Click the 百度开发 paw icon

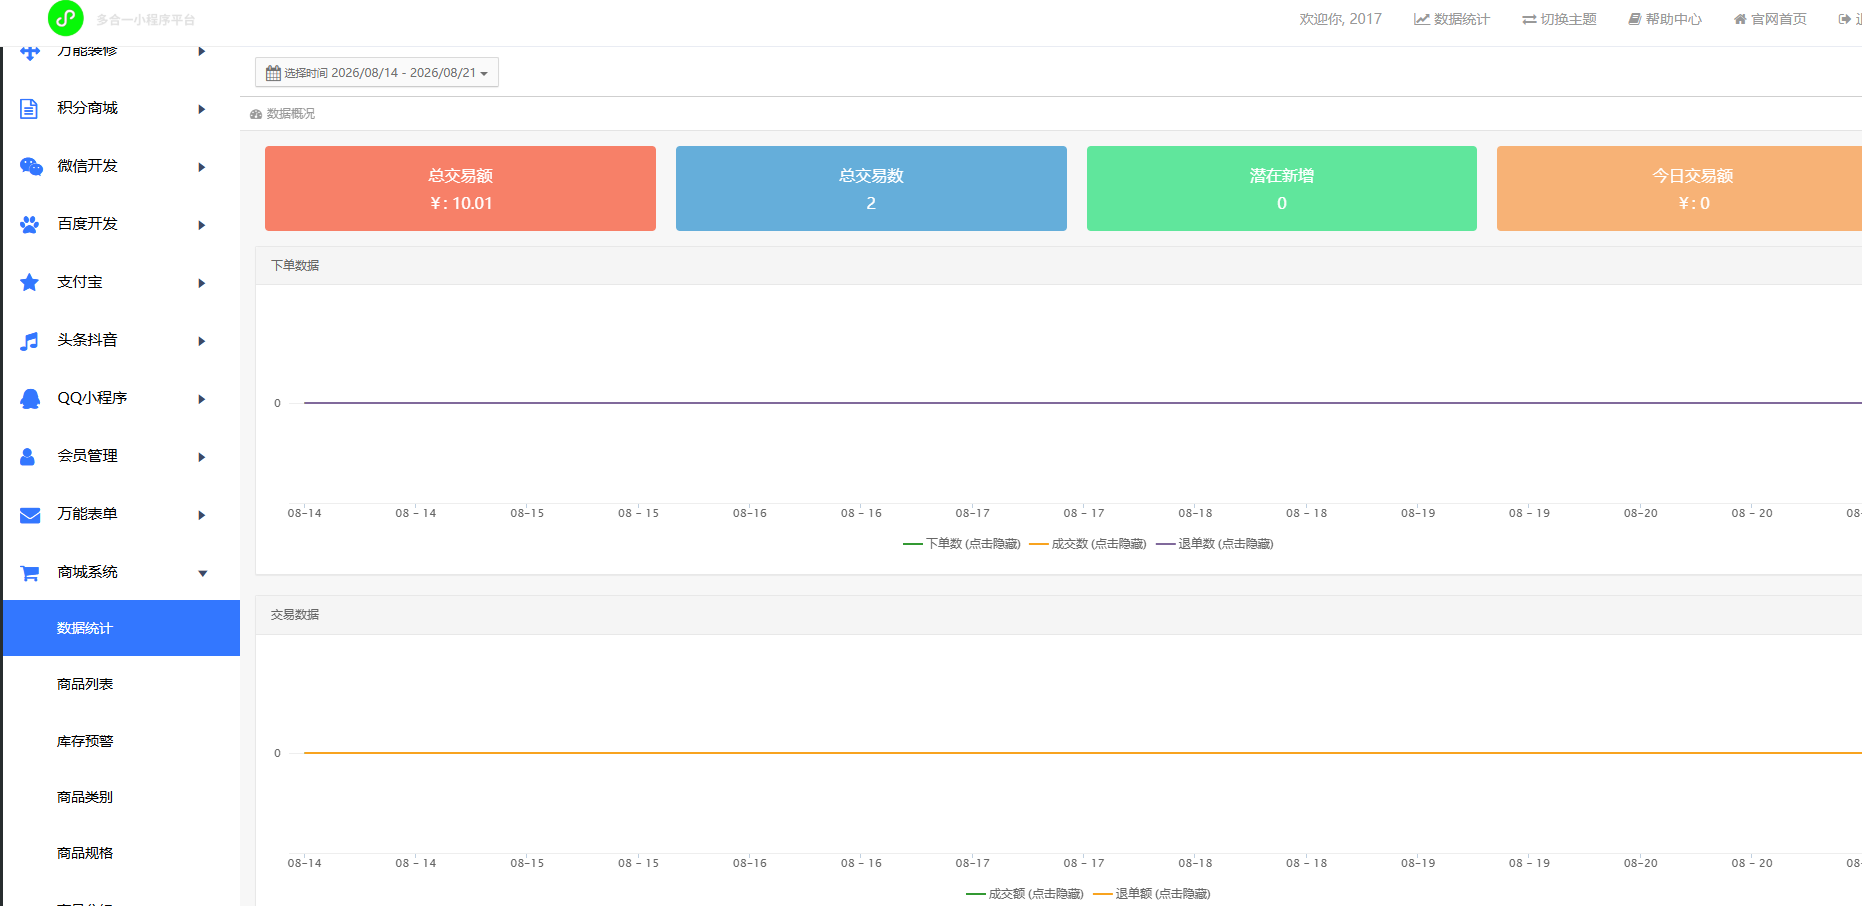click(30, 224)
